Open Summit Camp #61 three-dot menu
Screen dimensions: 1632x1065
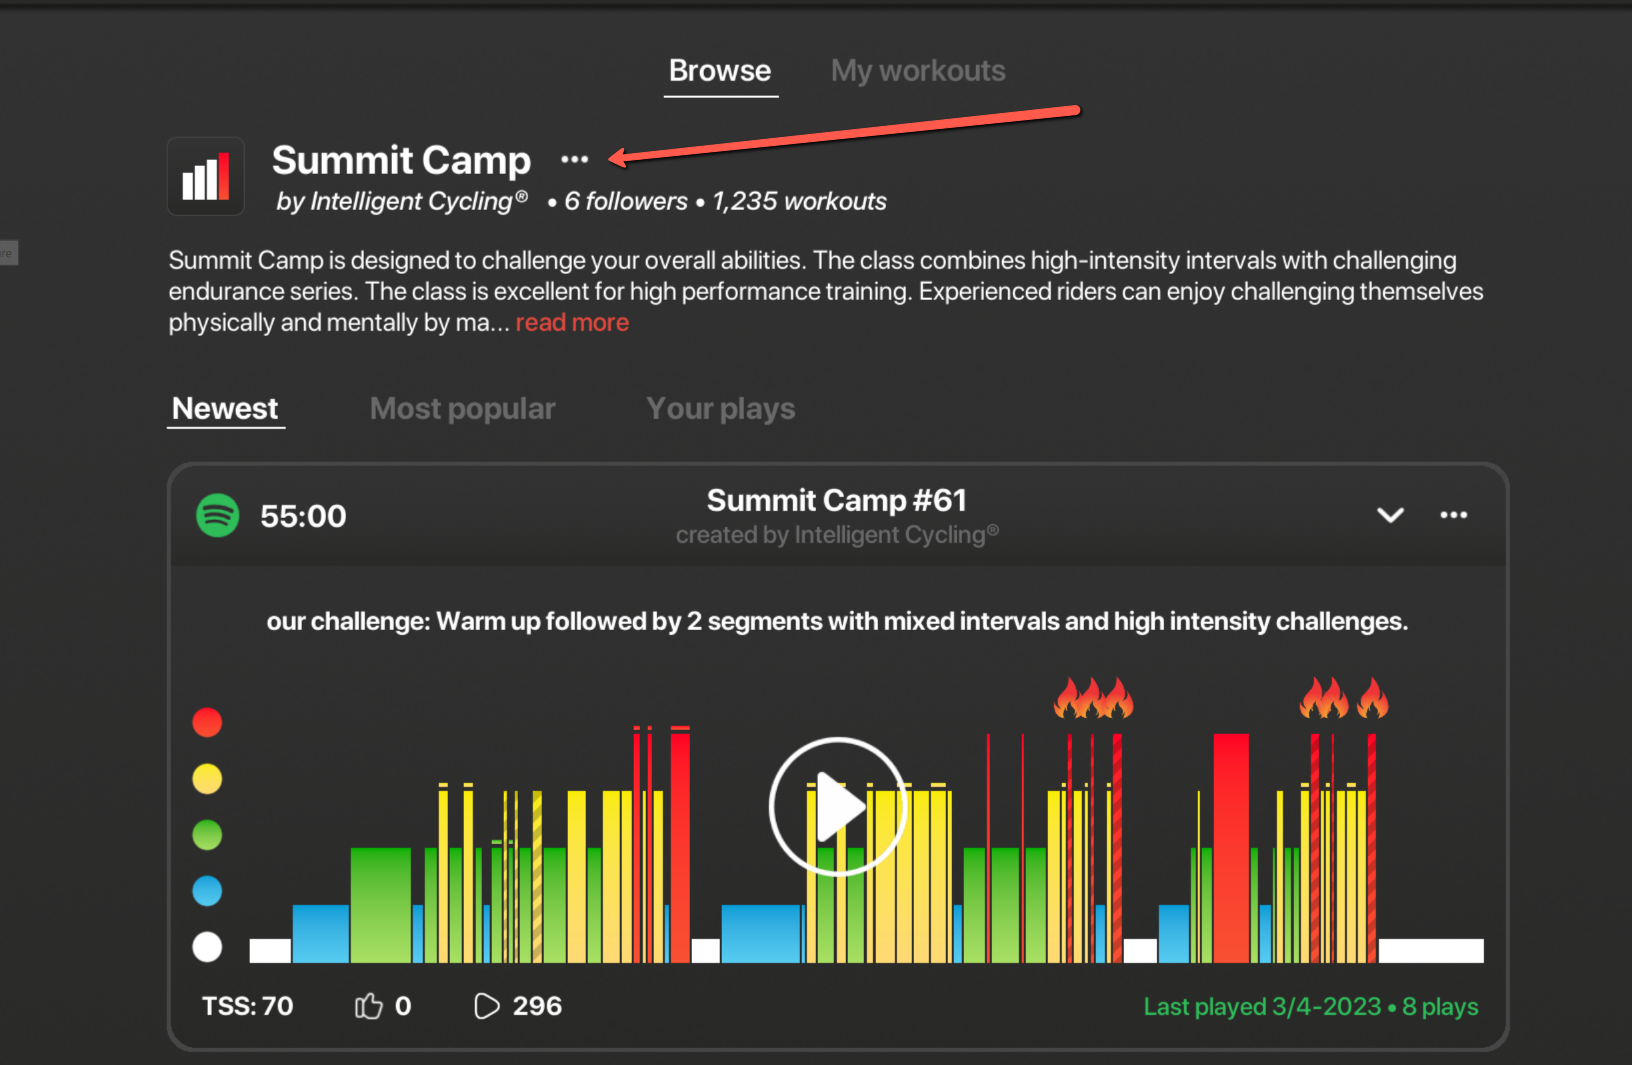click(x=1453, y=515)
